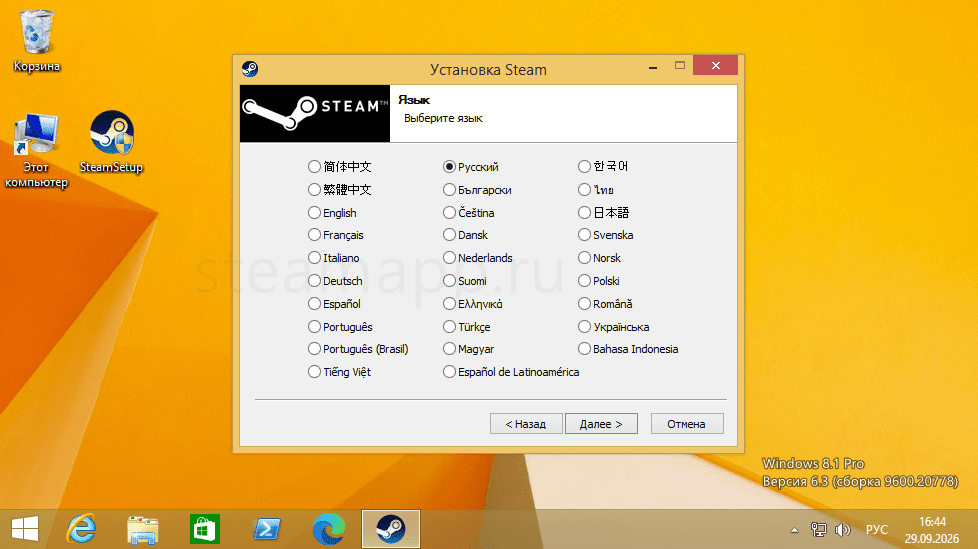Select Japanese 日本語 language
The image size is (978, 549).
coord(604,213)
